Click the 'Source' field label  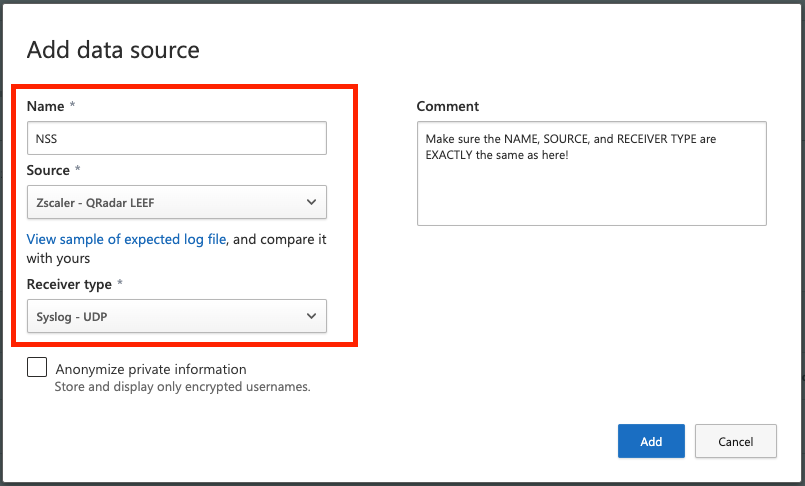click(x=48, y=170)
